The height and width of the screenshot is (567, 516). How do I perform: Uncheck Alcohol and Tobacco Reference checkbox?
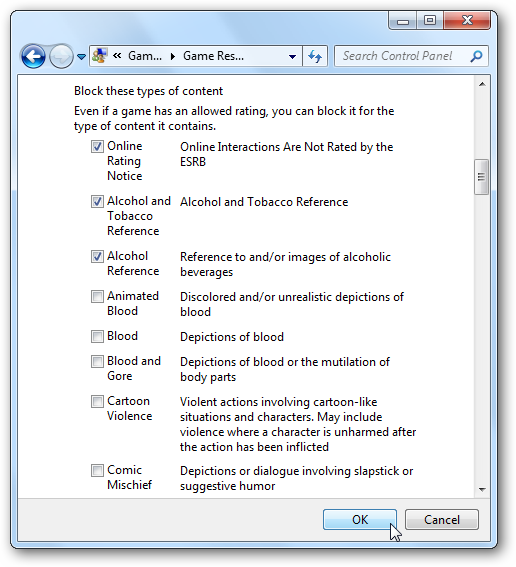(x=97, y=201)
